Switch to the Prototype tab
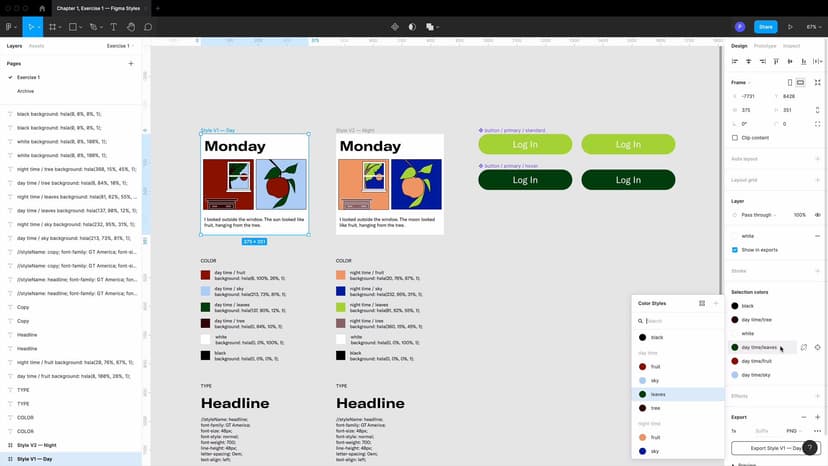Image resolution: width=828 pixels, height=466 pixels. (765, 46)
